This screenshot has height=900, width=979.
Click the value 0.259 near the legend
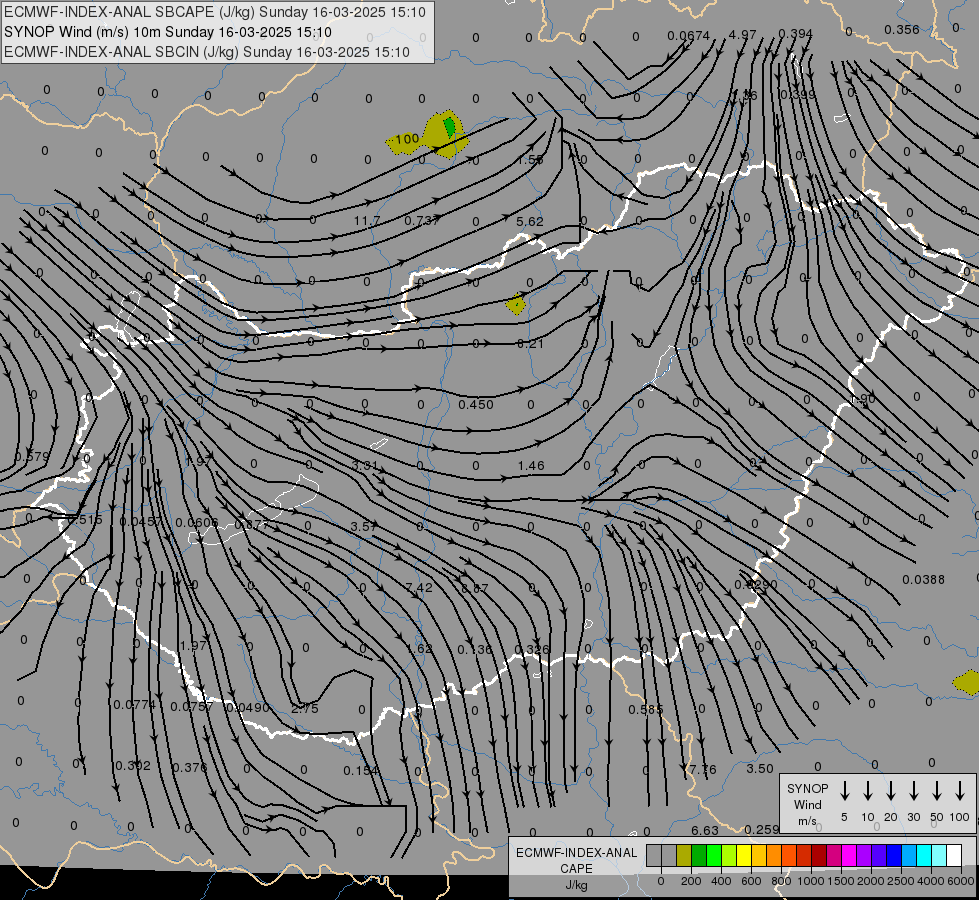coord(762,829)
